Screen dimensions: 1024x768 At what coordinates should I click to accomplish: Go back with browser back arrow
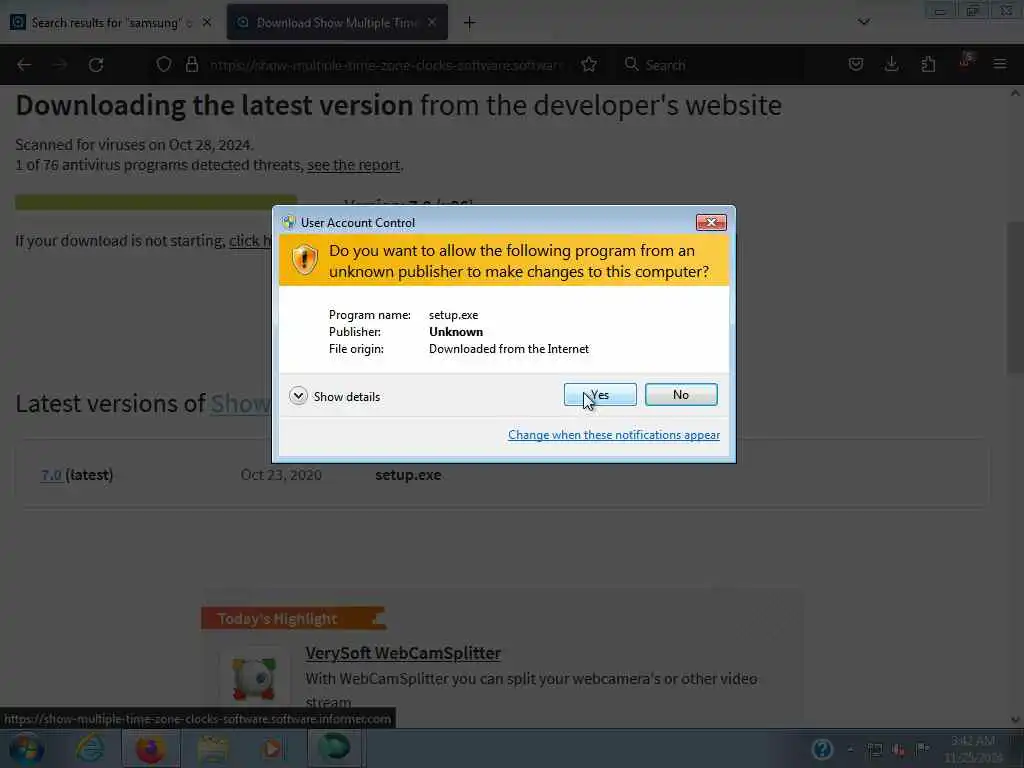24,65
